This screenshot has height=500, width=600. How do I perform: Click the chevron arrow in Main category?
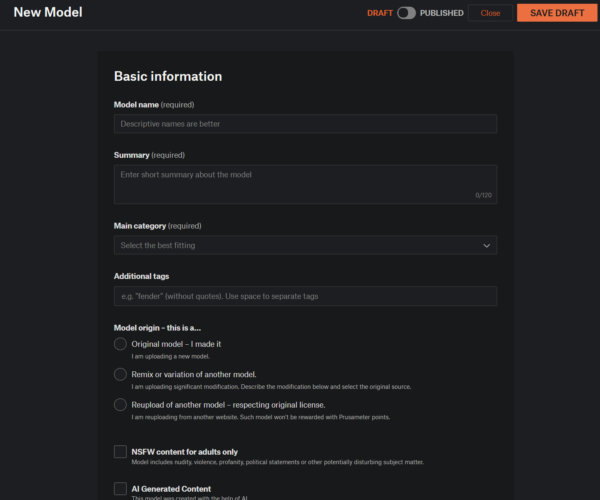pos(487,245)
